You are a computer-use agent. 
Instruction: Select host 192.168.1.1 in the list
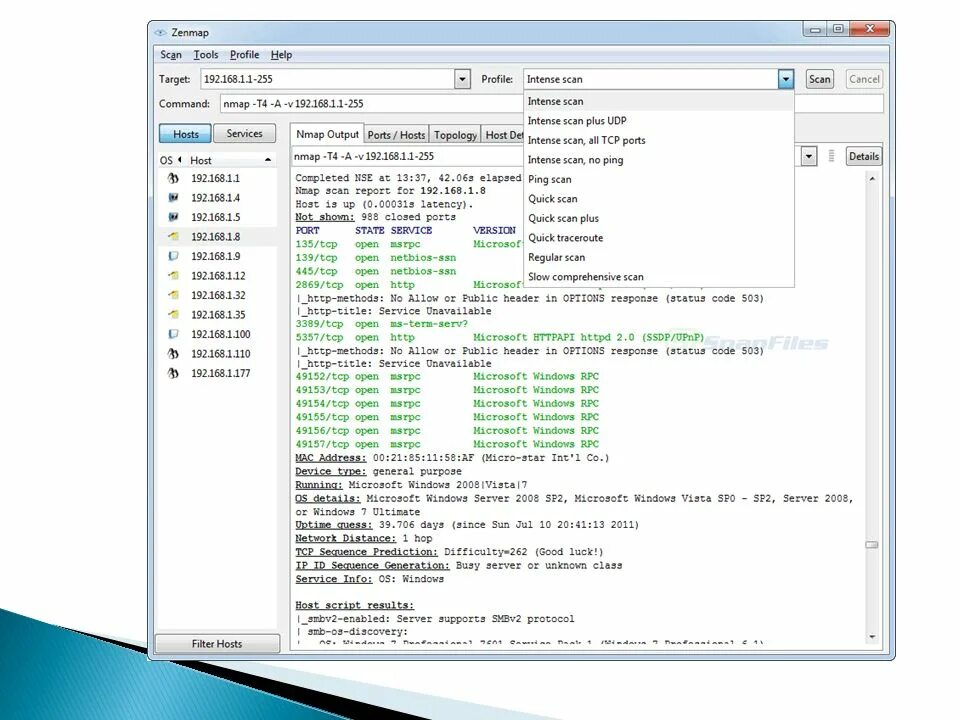216,178
